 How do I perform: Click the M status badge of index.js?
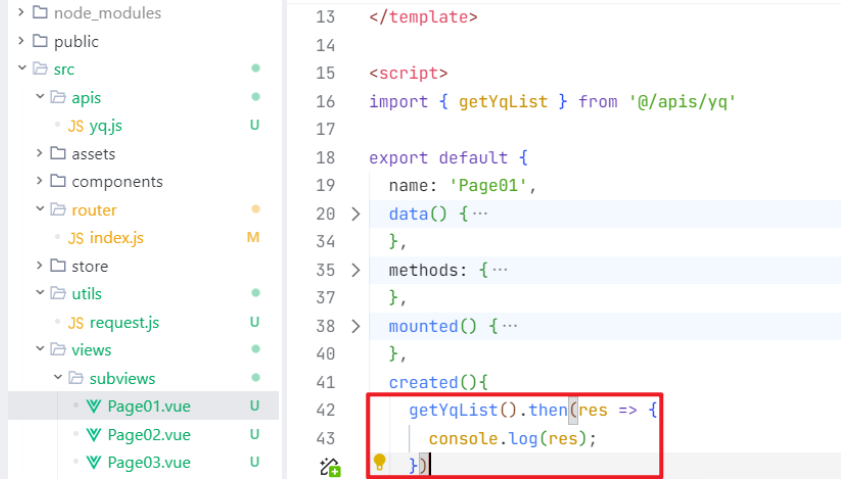[253, 237]
